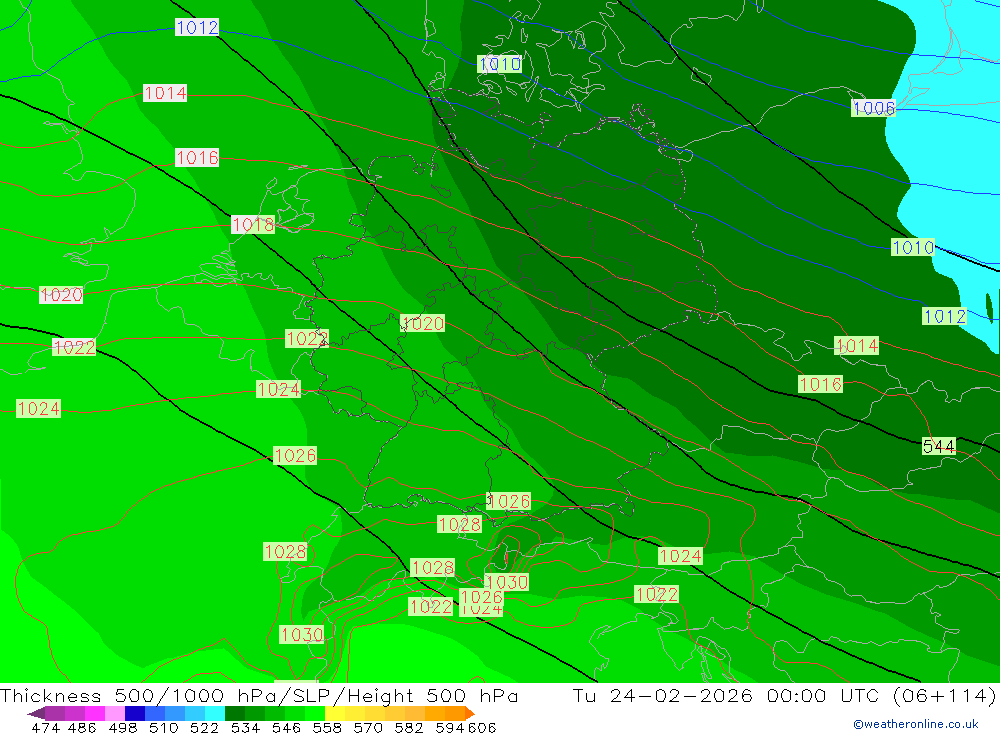Click the 522 legend value
The width and height of the screenshot is (1000, 733).
pos(204,727)
